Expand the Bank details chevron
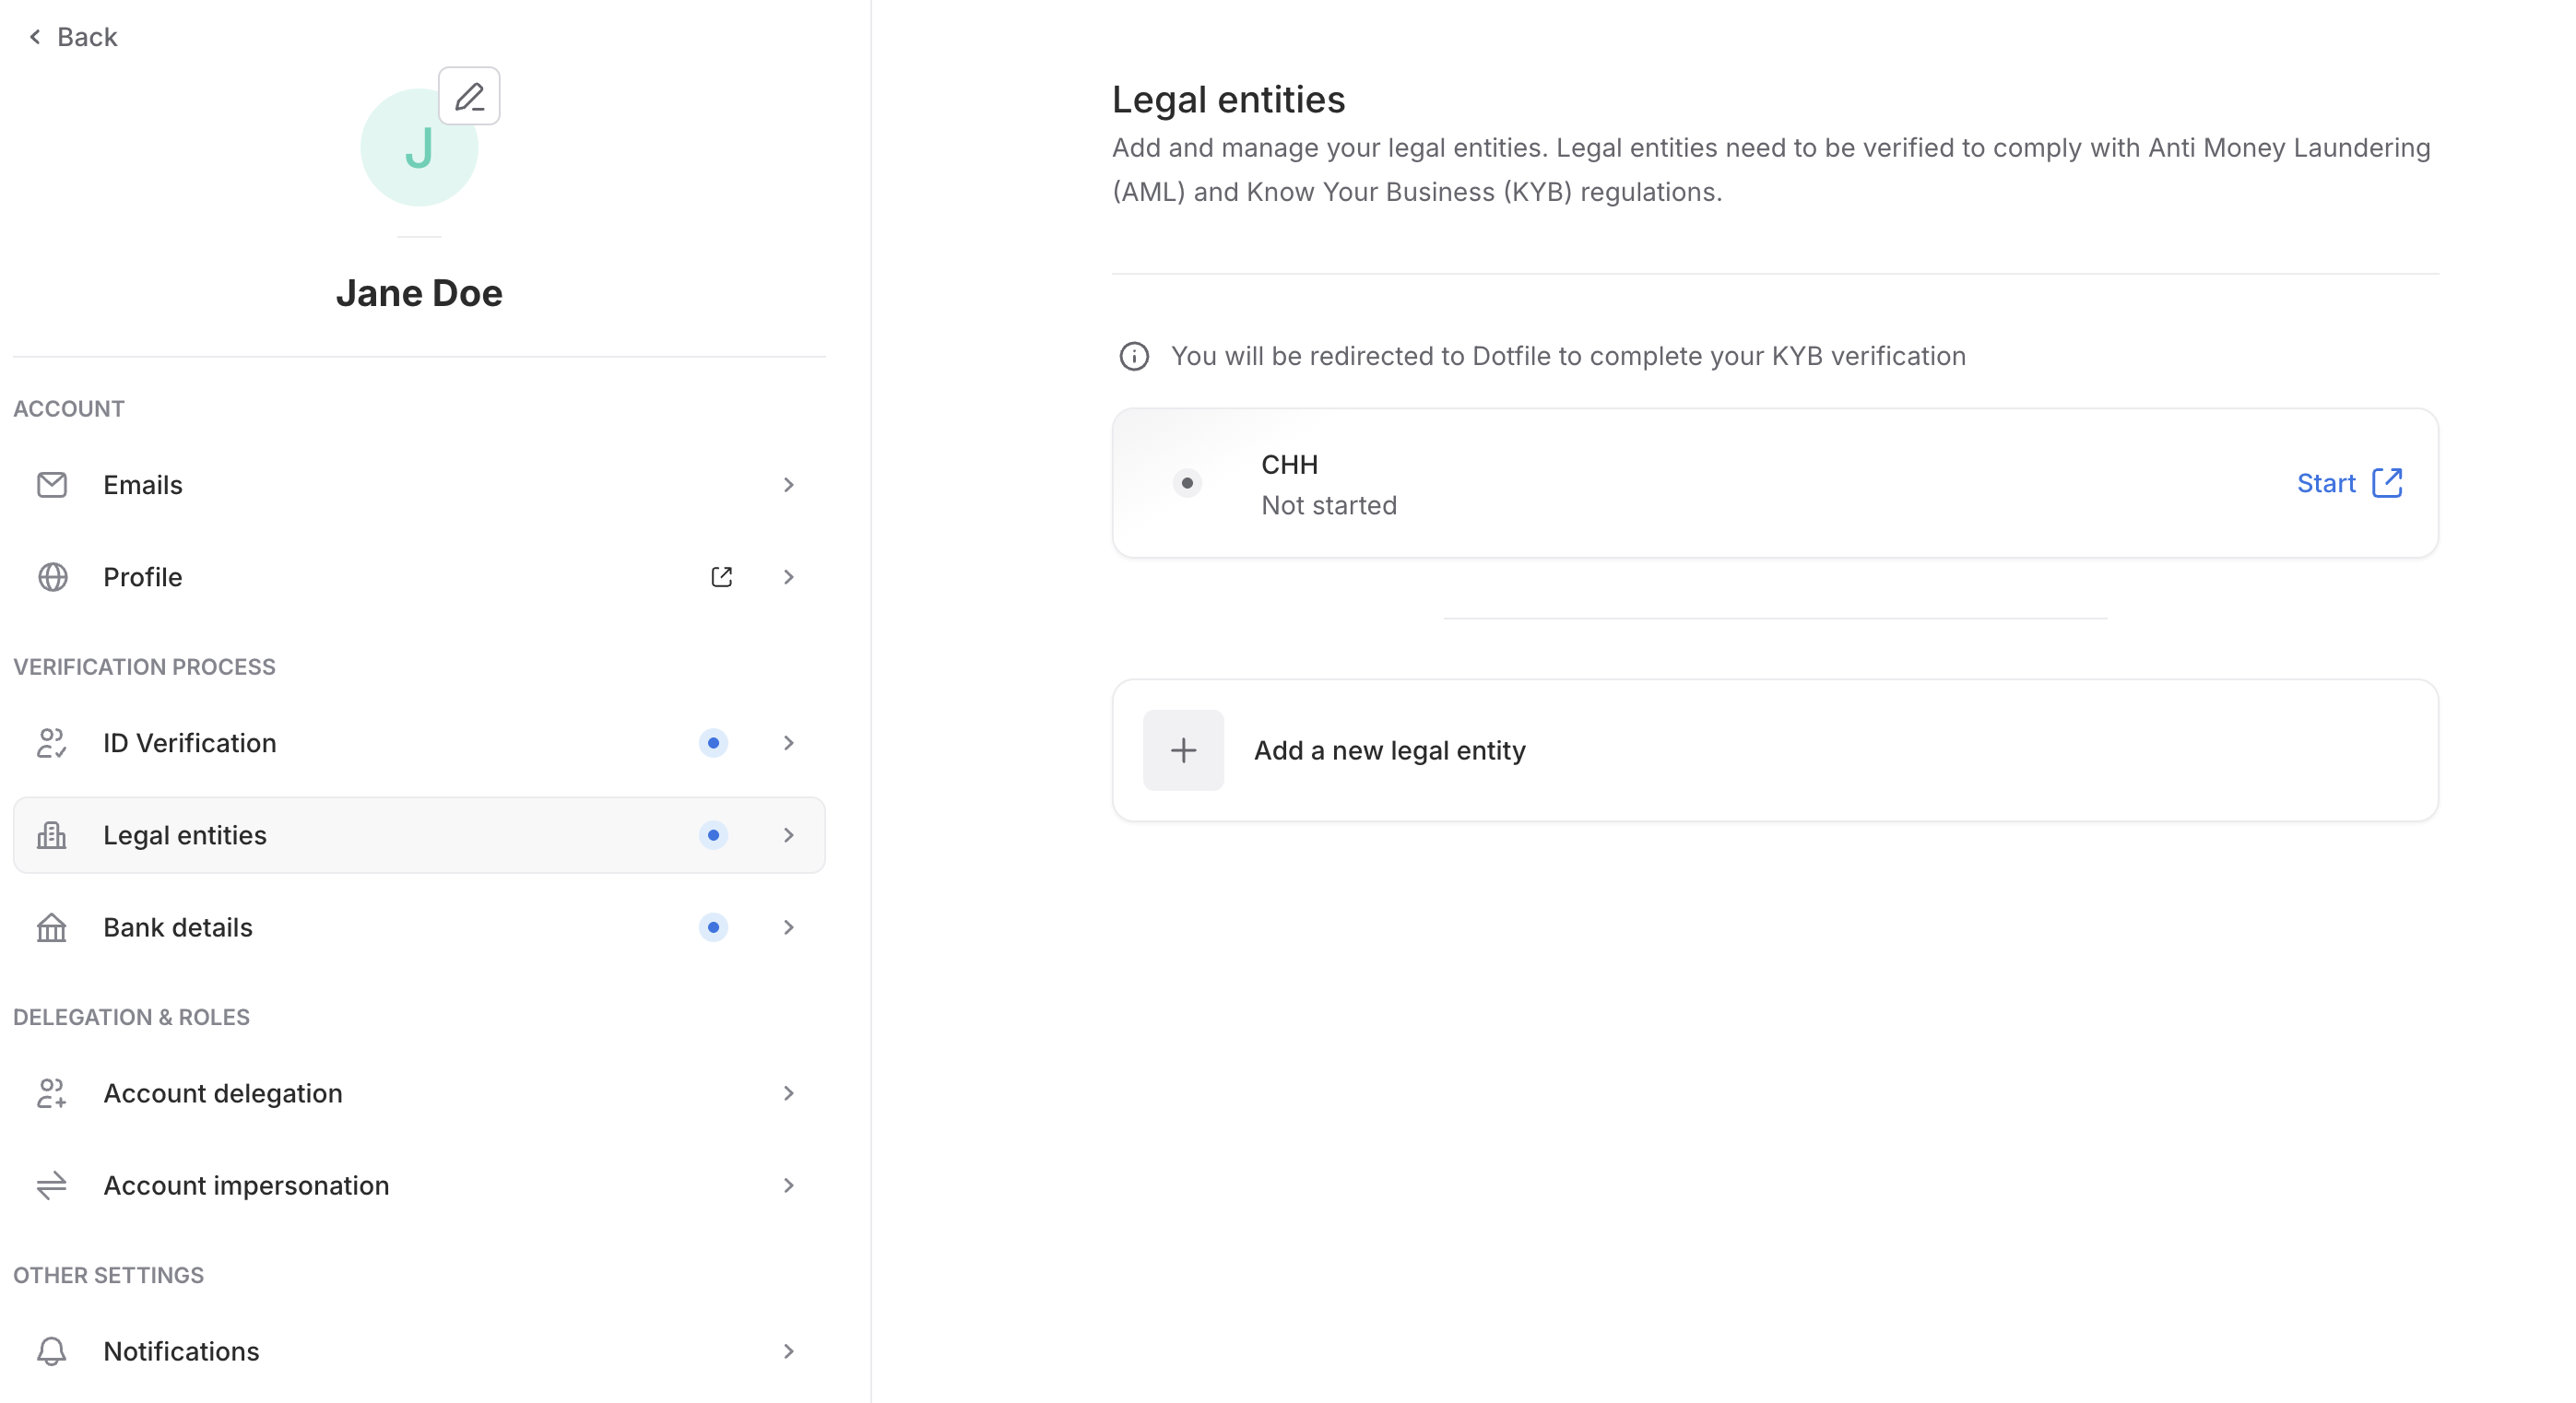This screenshot has width=2576, height=1403. tap(788, 927)
